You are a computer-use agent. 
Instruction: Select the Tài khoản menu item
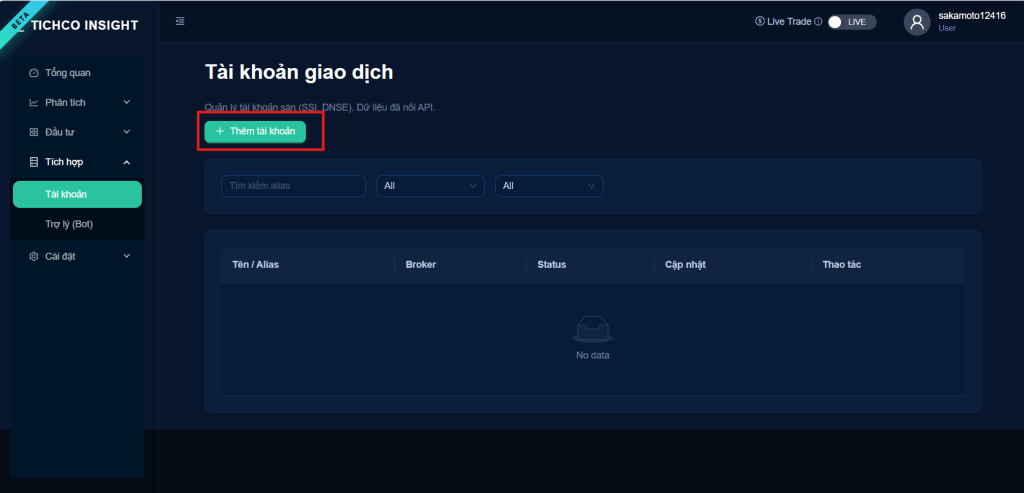[77, 194]
